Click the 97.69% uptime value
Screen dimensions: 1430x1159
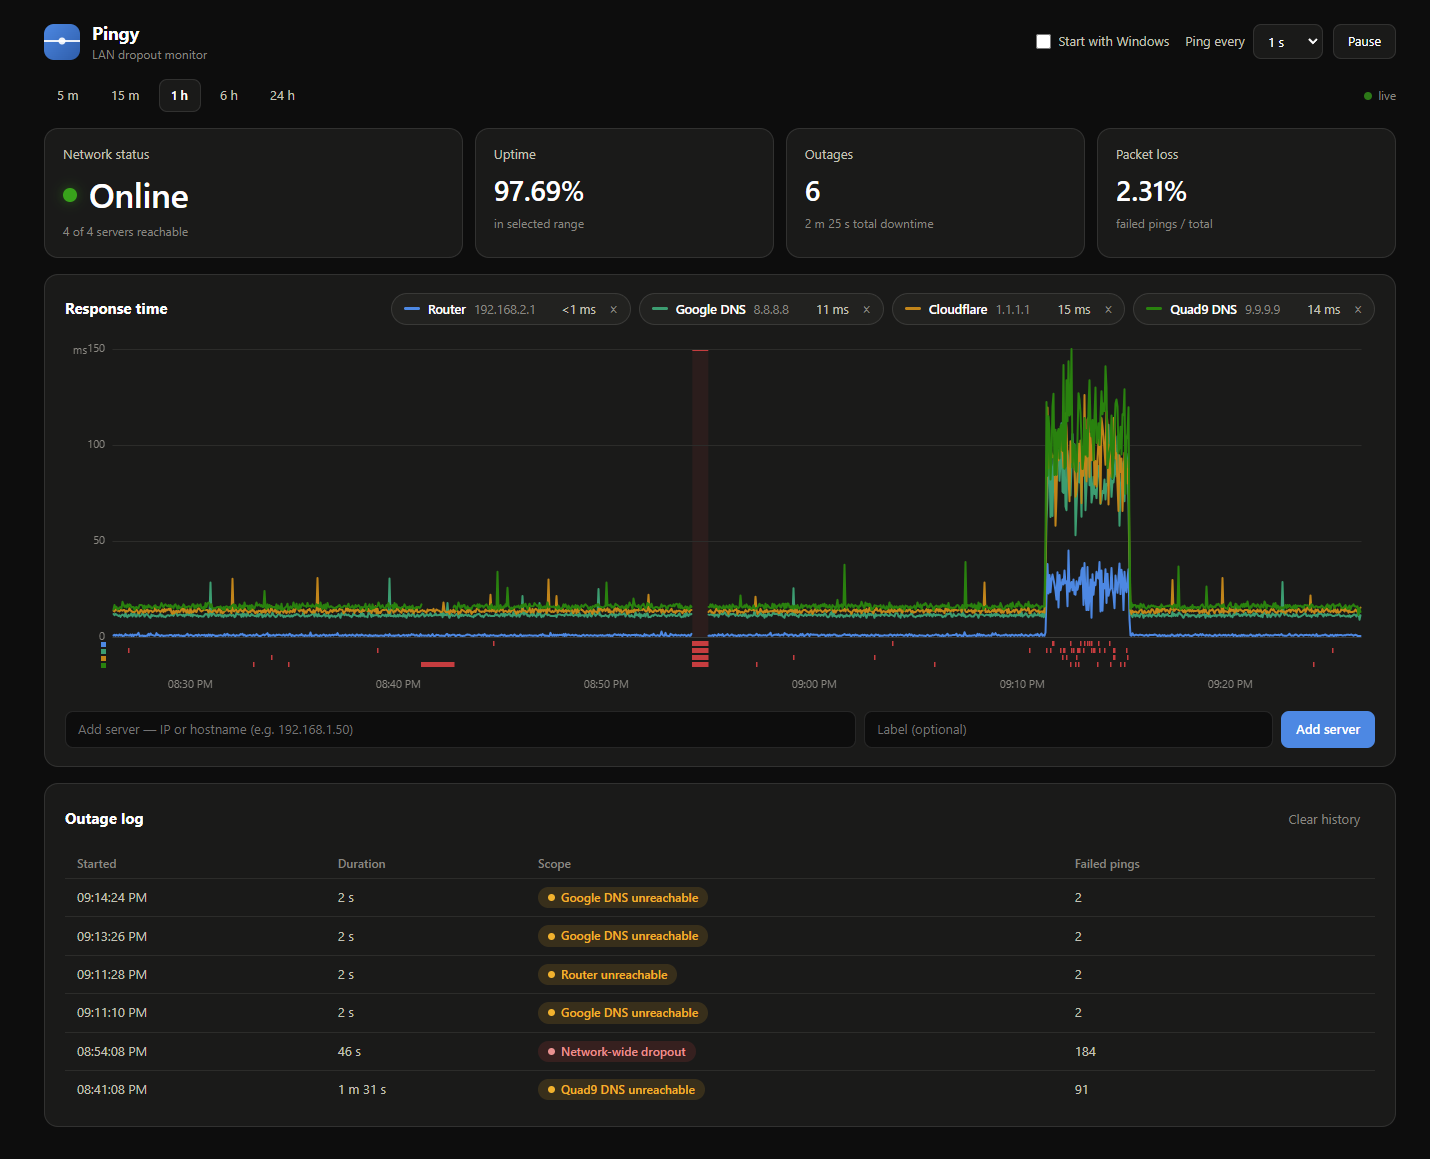[539, 191]
